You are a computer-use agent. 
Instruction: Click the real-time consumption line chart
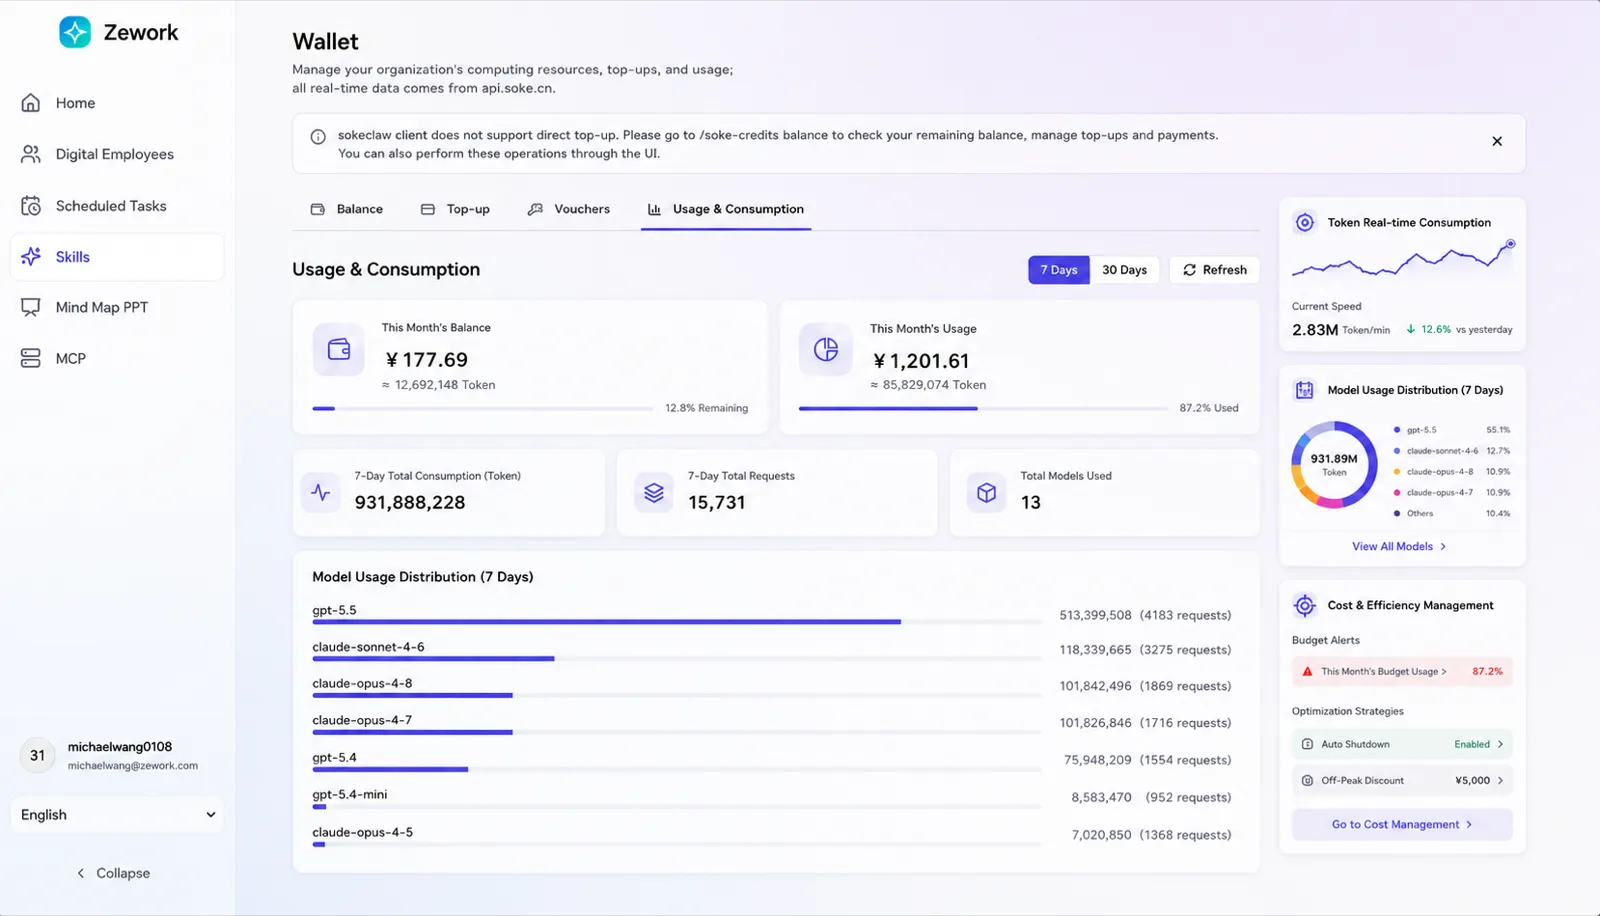coord(1402,260)
